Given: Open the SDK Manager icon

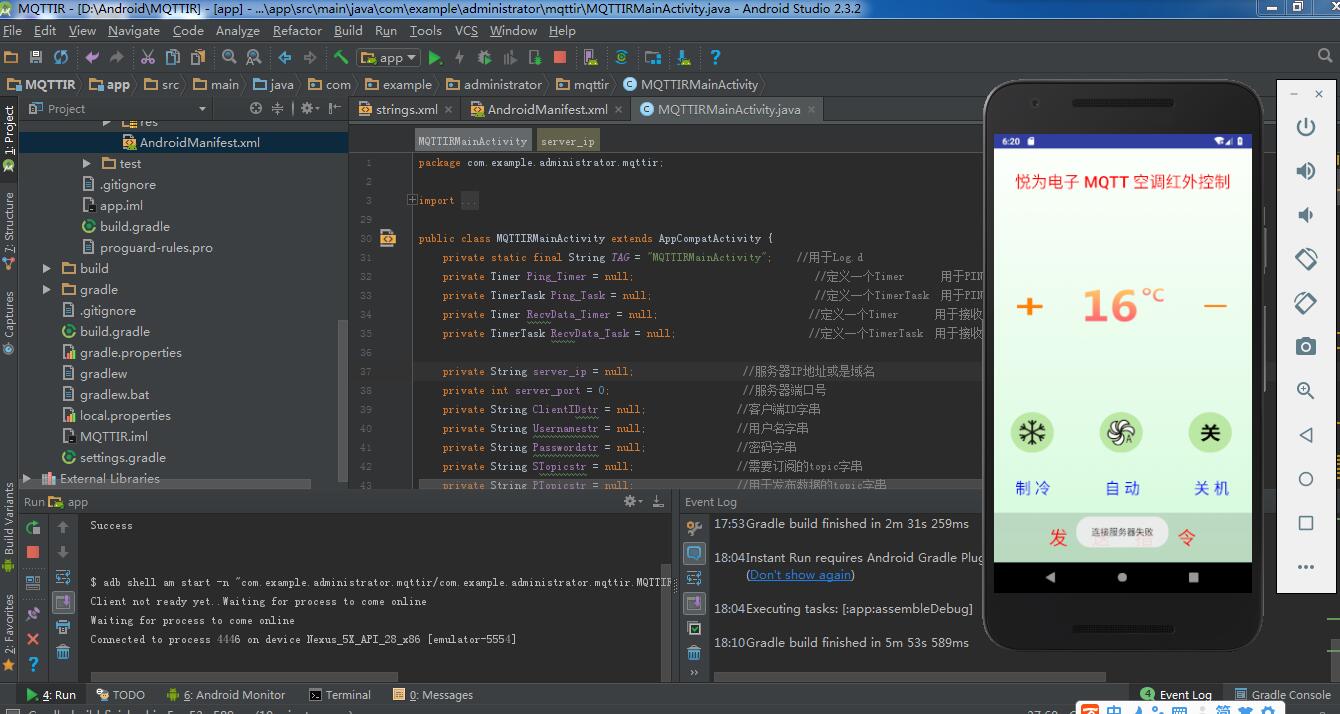Looking at the screenshot, I should pos(684,57).
